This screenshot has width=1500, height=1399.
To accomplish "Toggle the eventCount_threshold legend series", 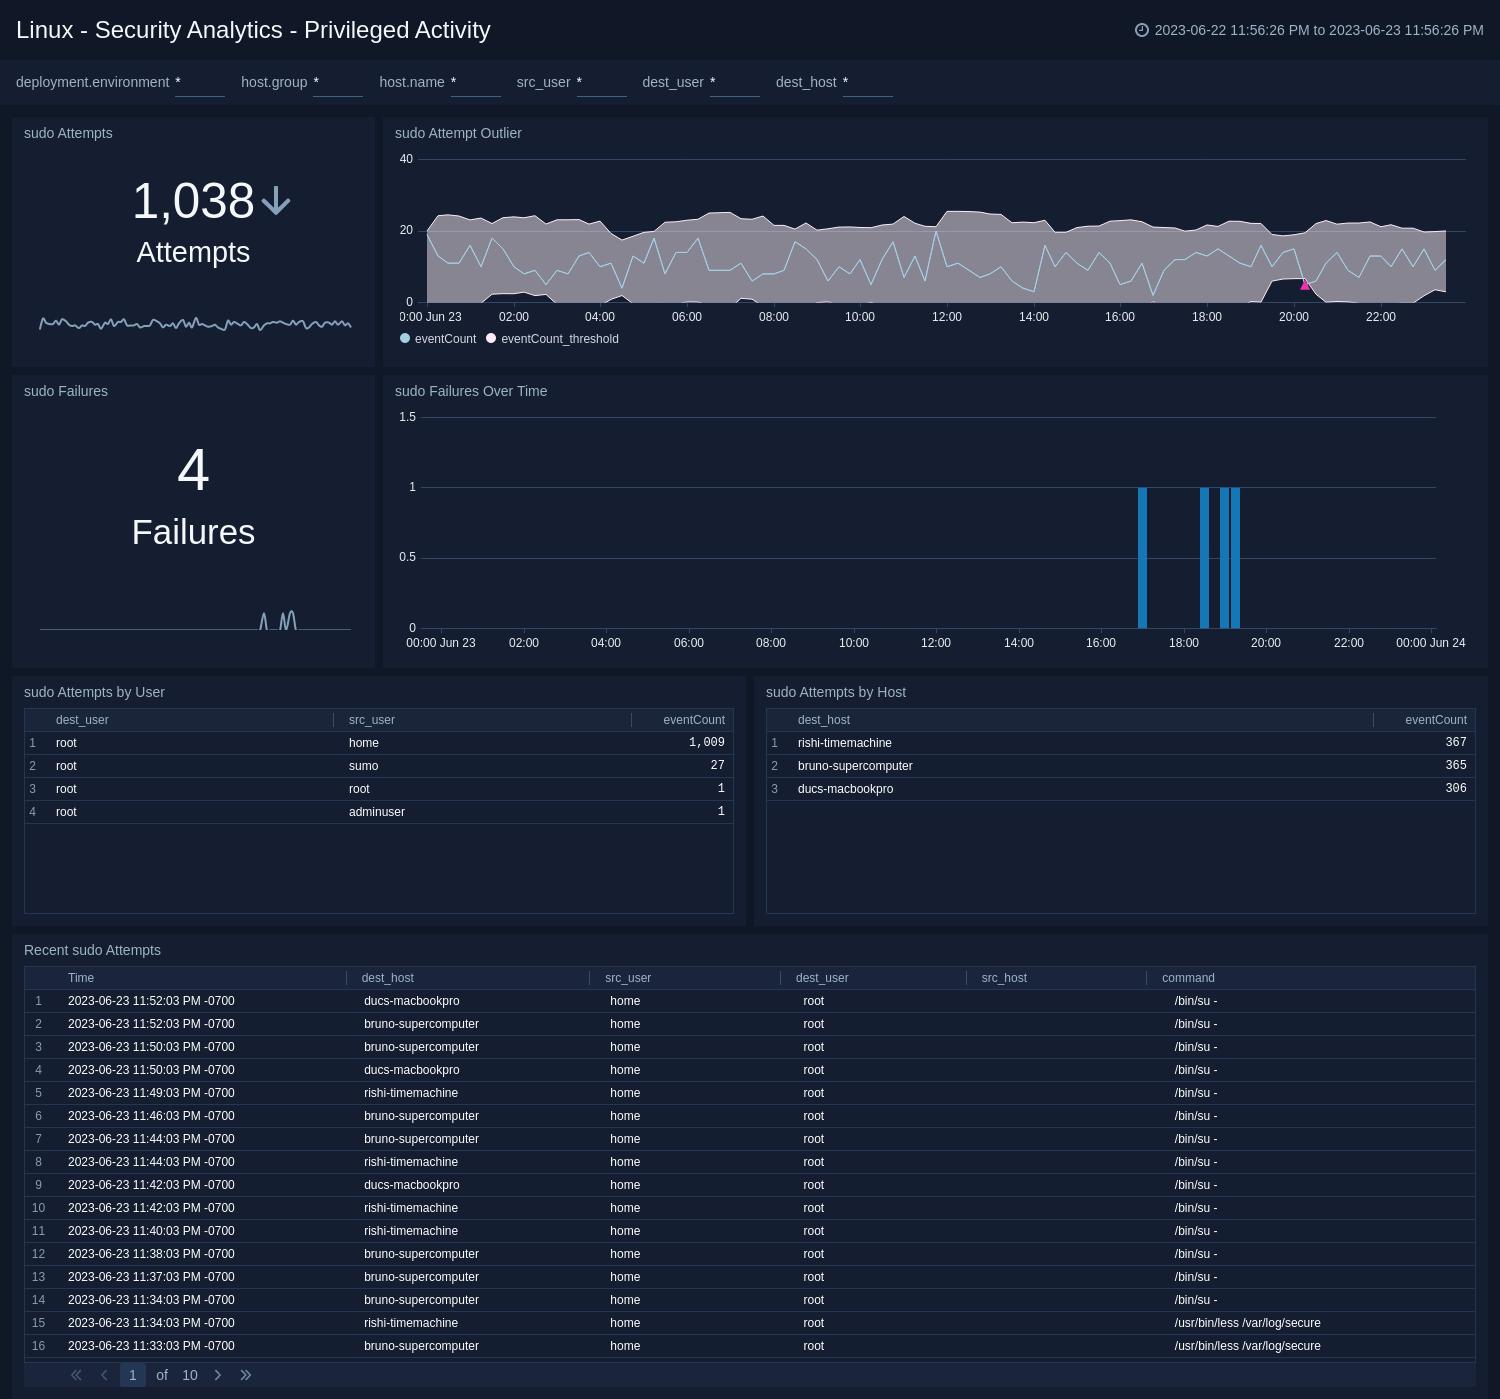I will [x=552, y=339].
